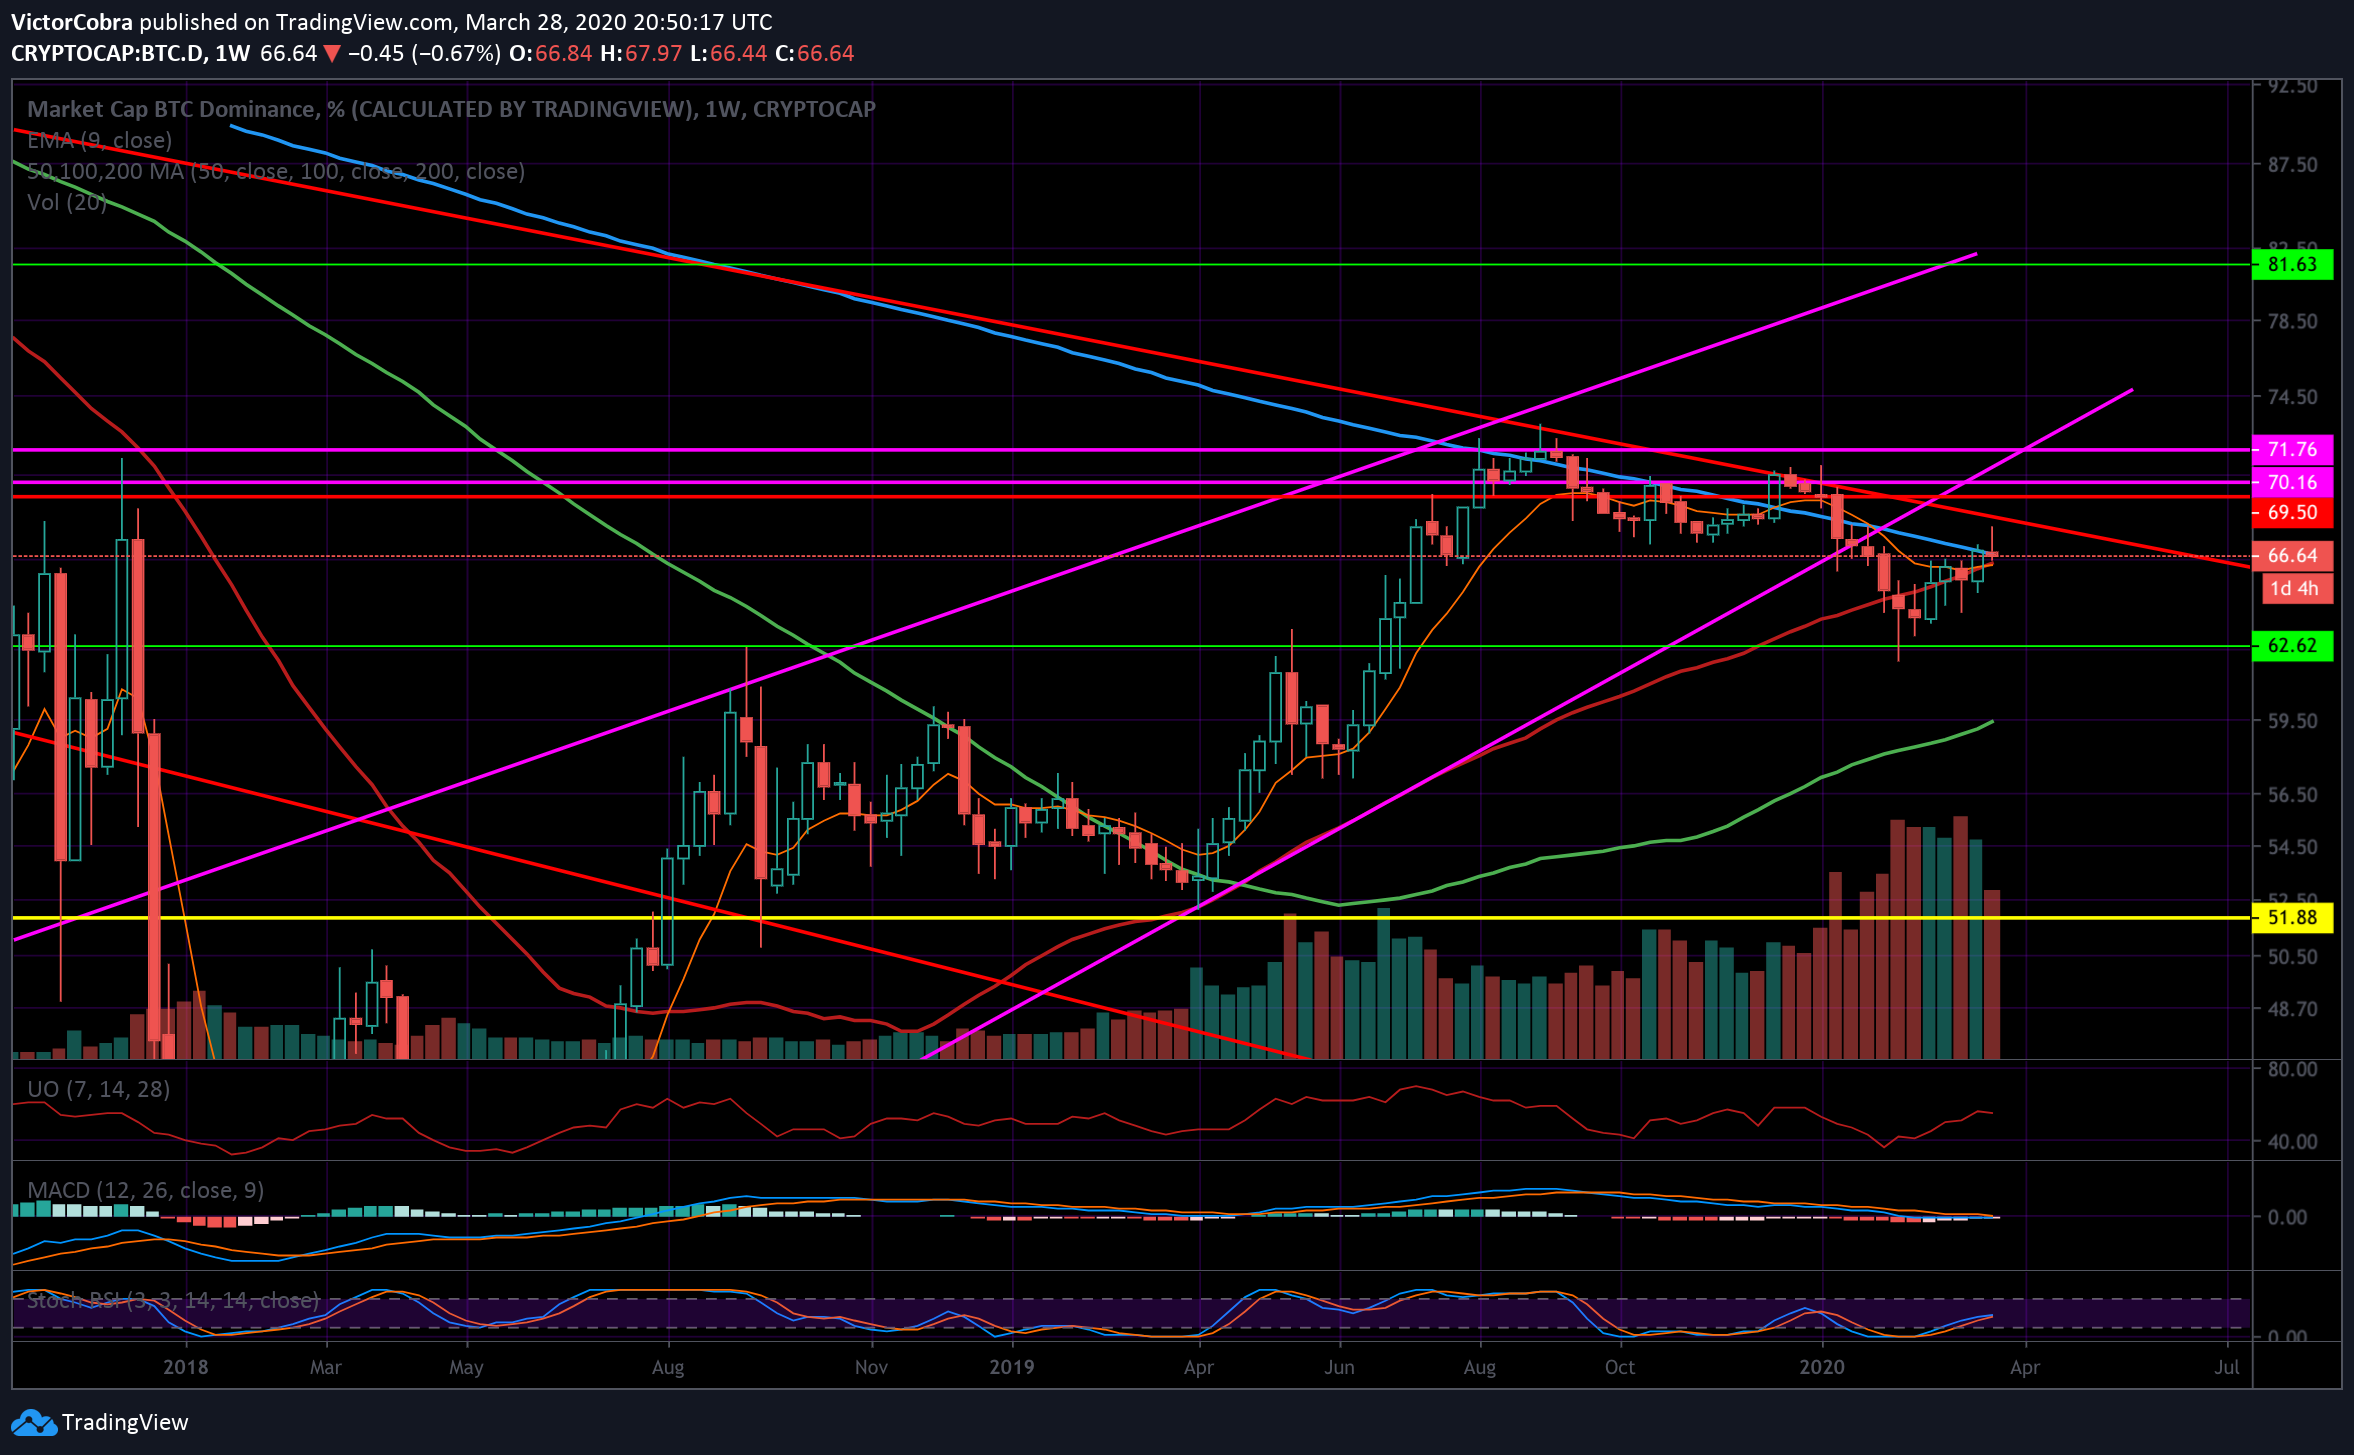Click the 80.00 UO scale value

(2292, 1070)
